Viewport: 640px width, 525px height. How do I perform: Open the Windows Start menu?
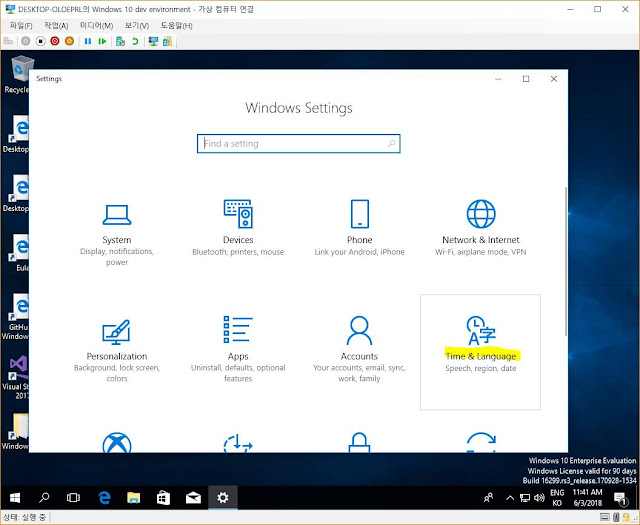(15, 498)
